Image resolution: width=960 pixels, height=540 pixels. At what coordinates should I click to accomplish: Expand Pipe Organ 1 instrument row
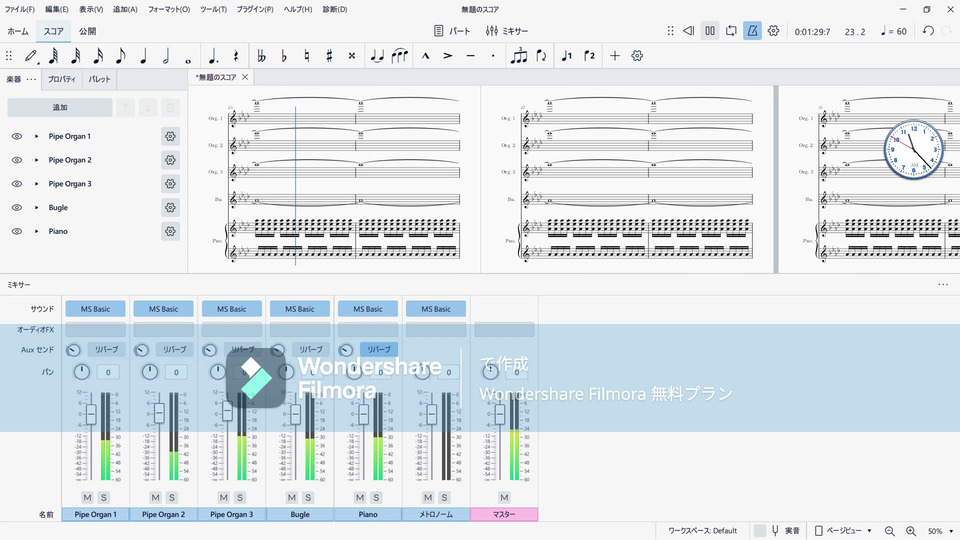37,137
